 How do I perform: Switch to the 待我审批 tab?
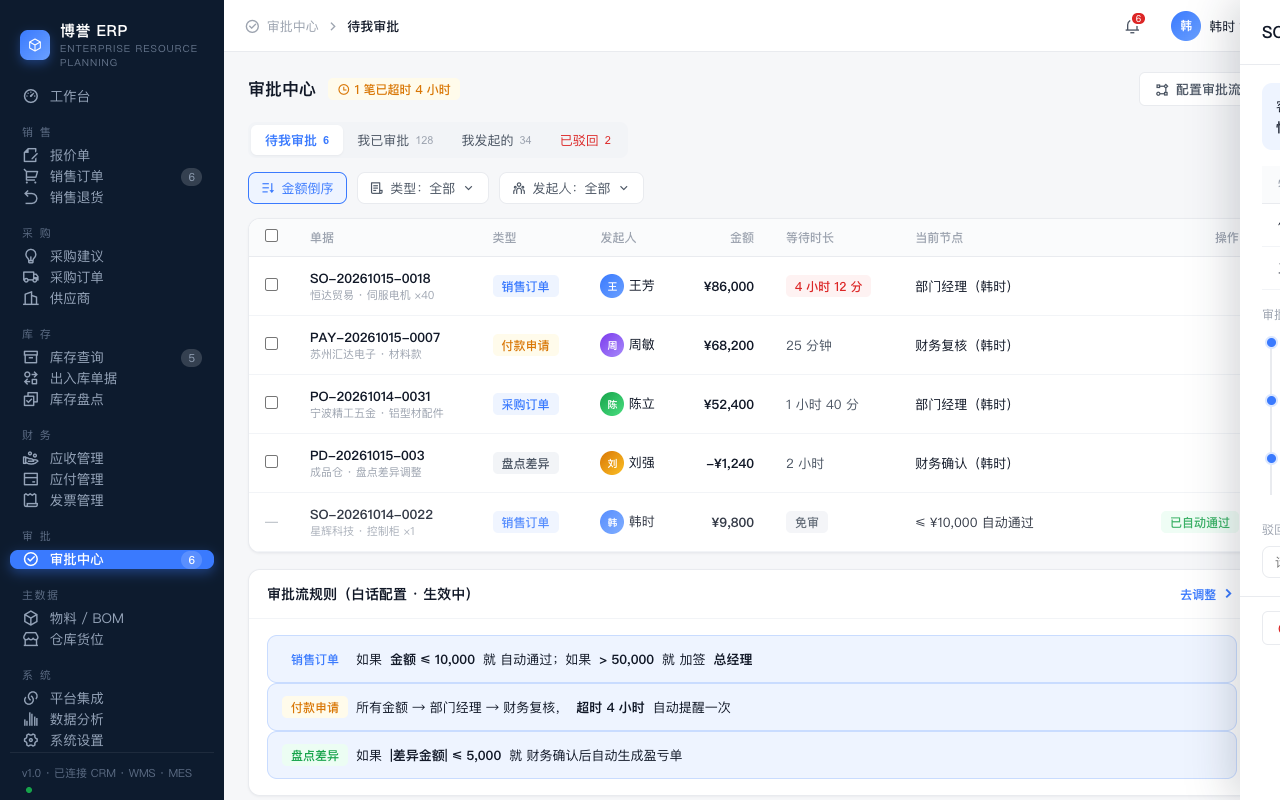click(297, 140)
